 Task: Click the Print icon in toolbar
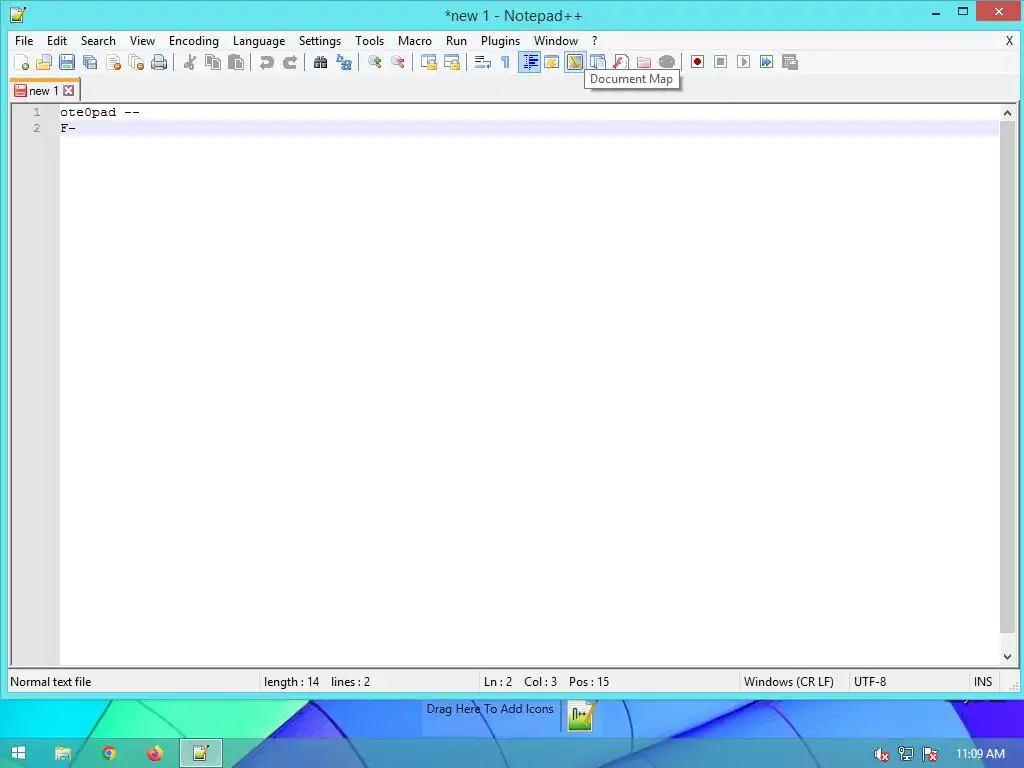pos(159,62)
